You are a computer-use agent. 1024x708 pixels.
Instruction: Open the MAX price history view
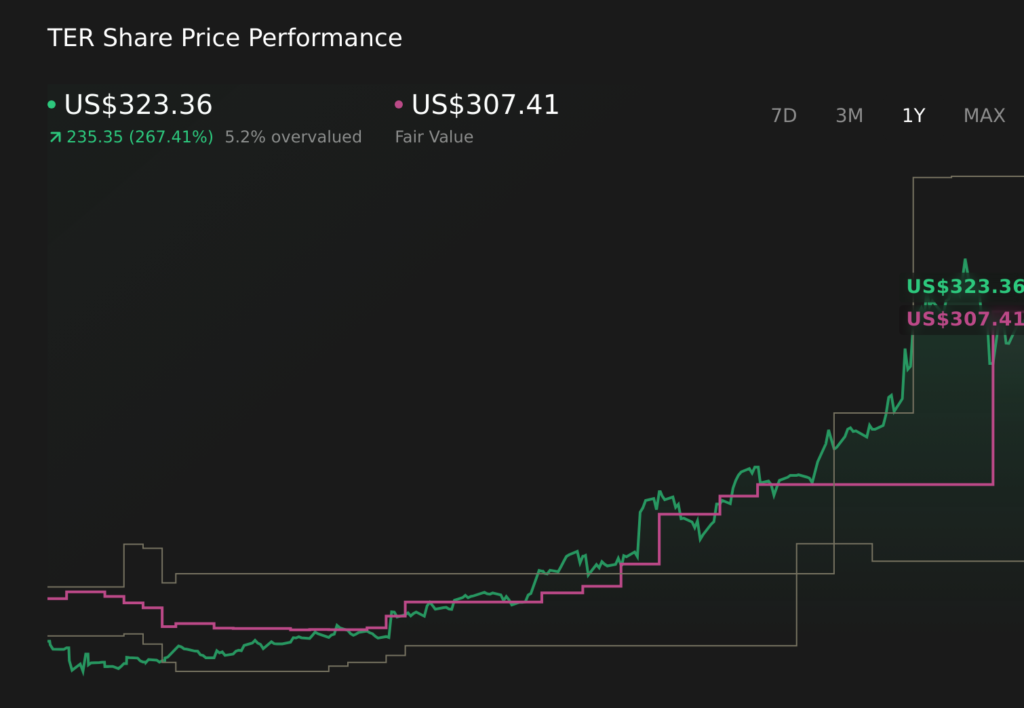(984, 116)
